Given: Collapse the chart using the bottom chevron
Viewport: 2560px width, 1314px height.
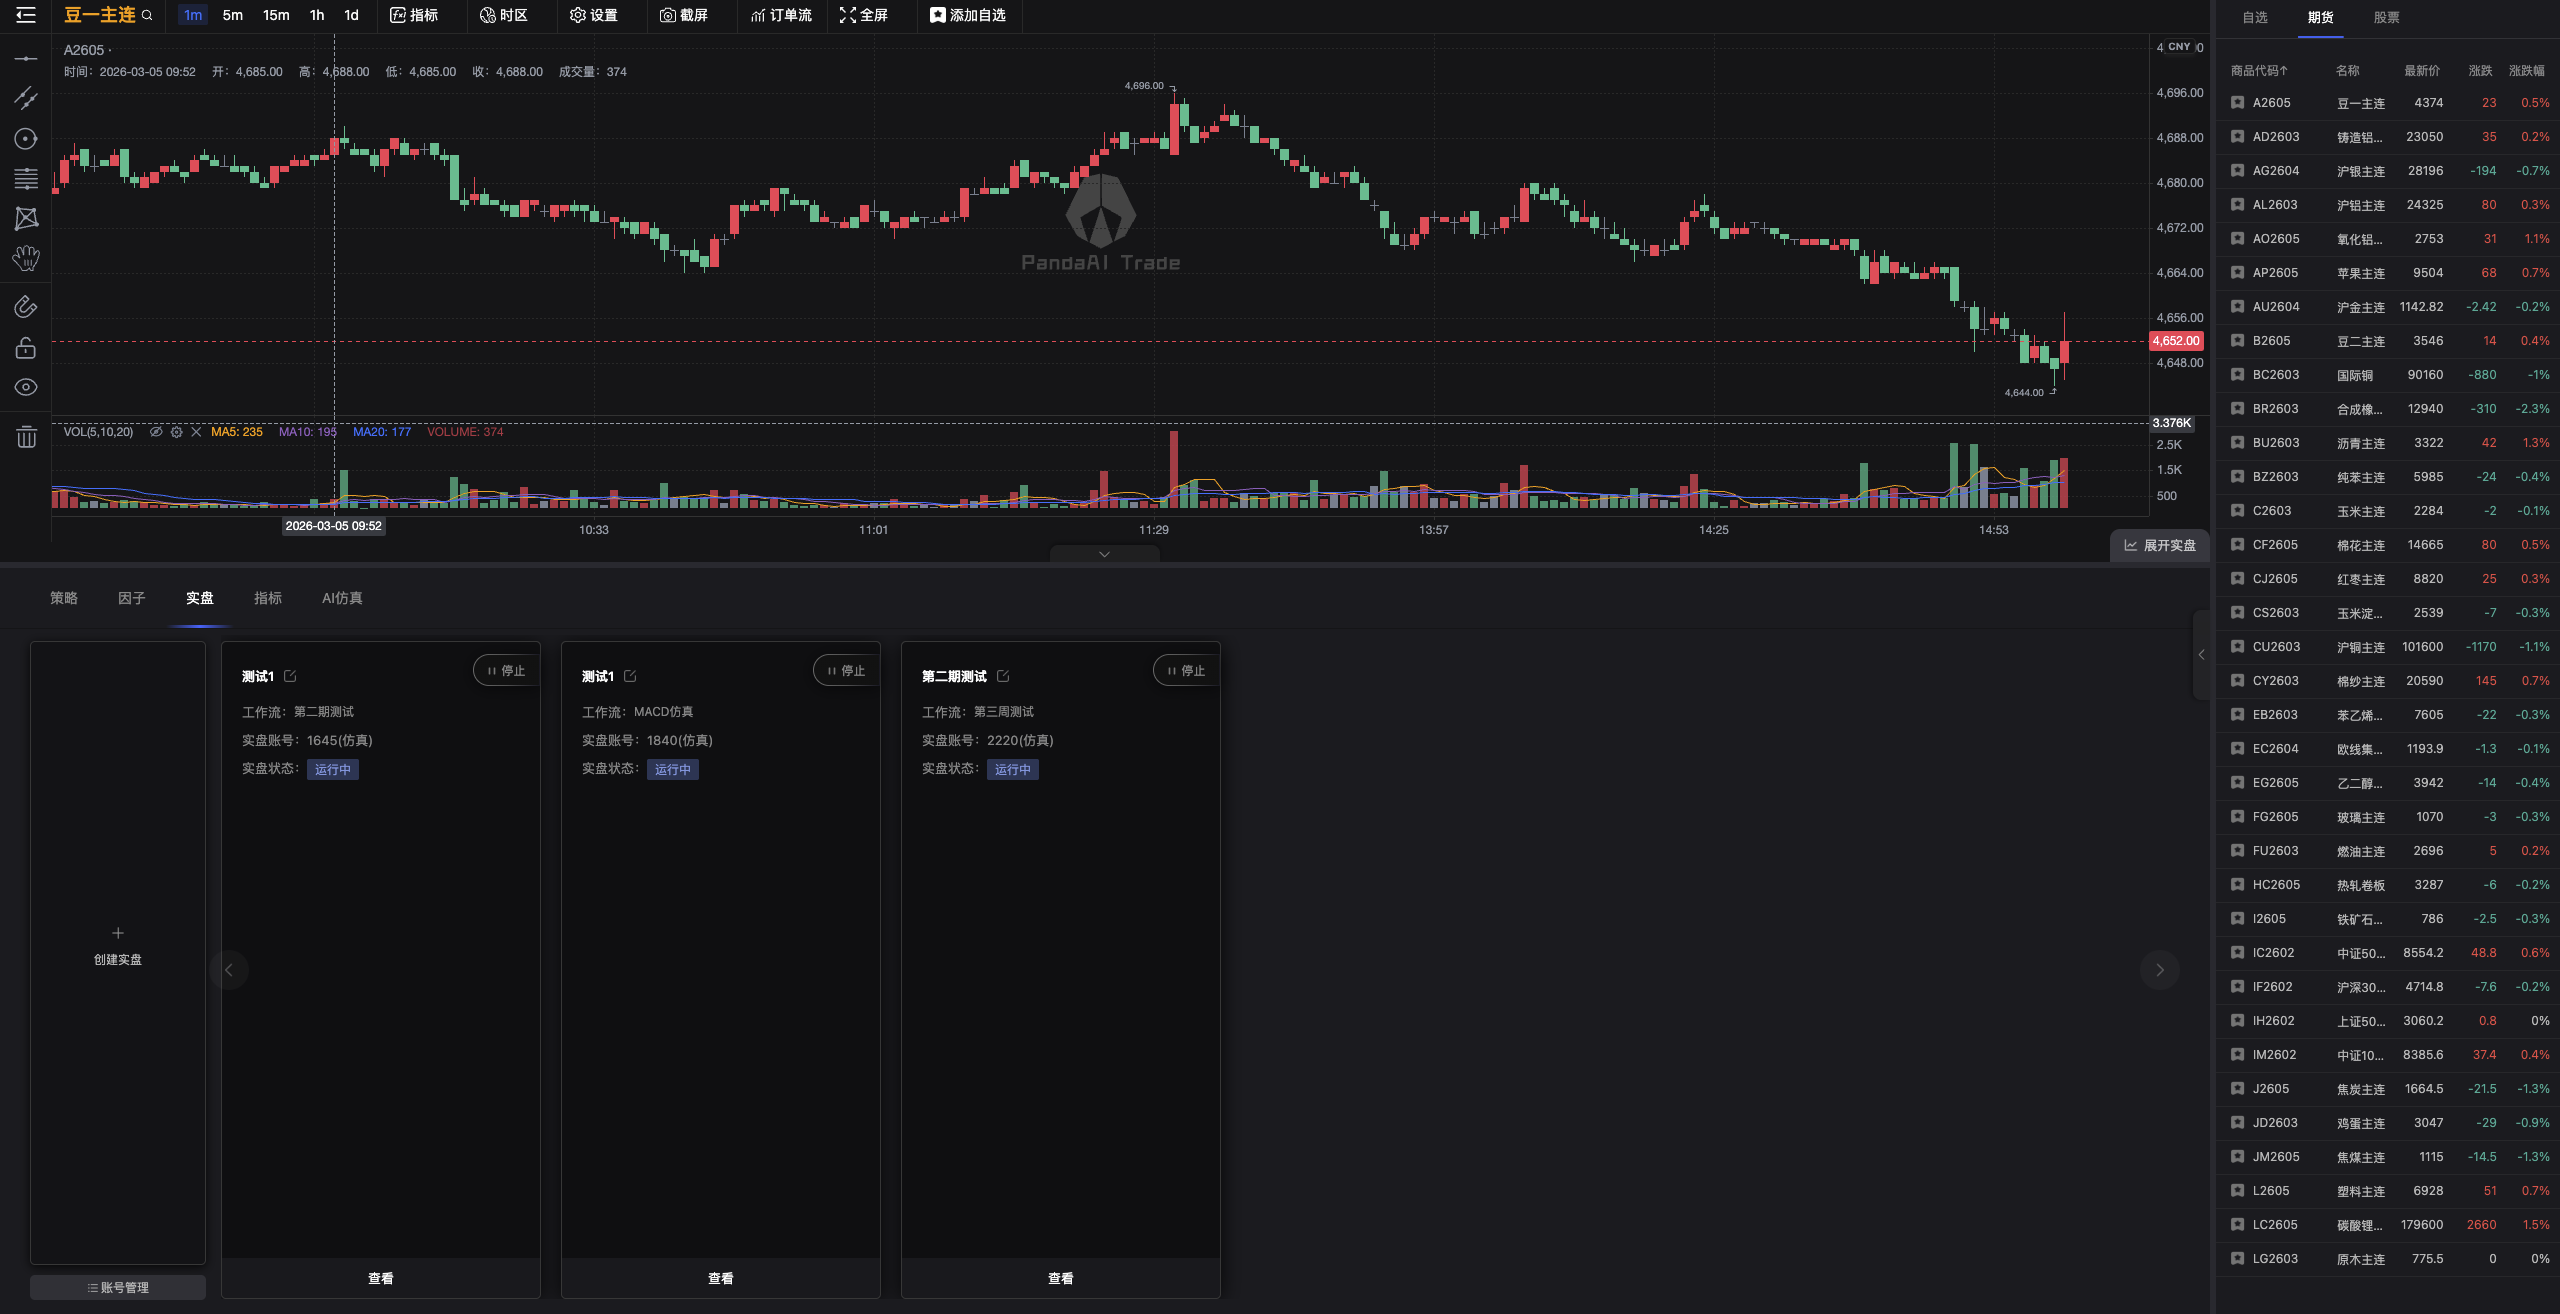Looking at the screenshot, I should click(1104, 554).
